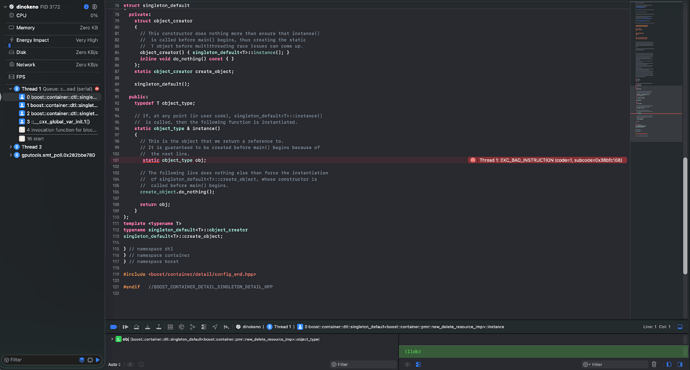Open debug workflow overrides icon beside environment overrides
690x370 pixels.
tap(203, 327)
